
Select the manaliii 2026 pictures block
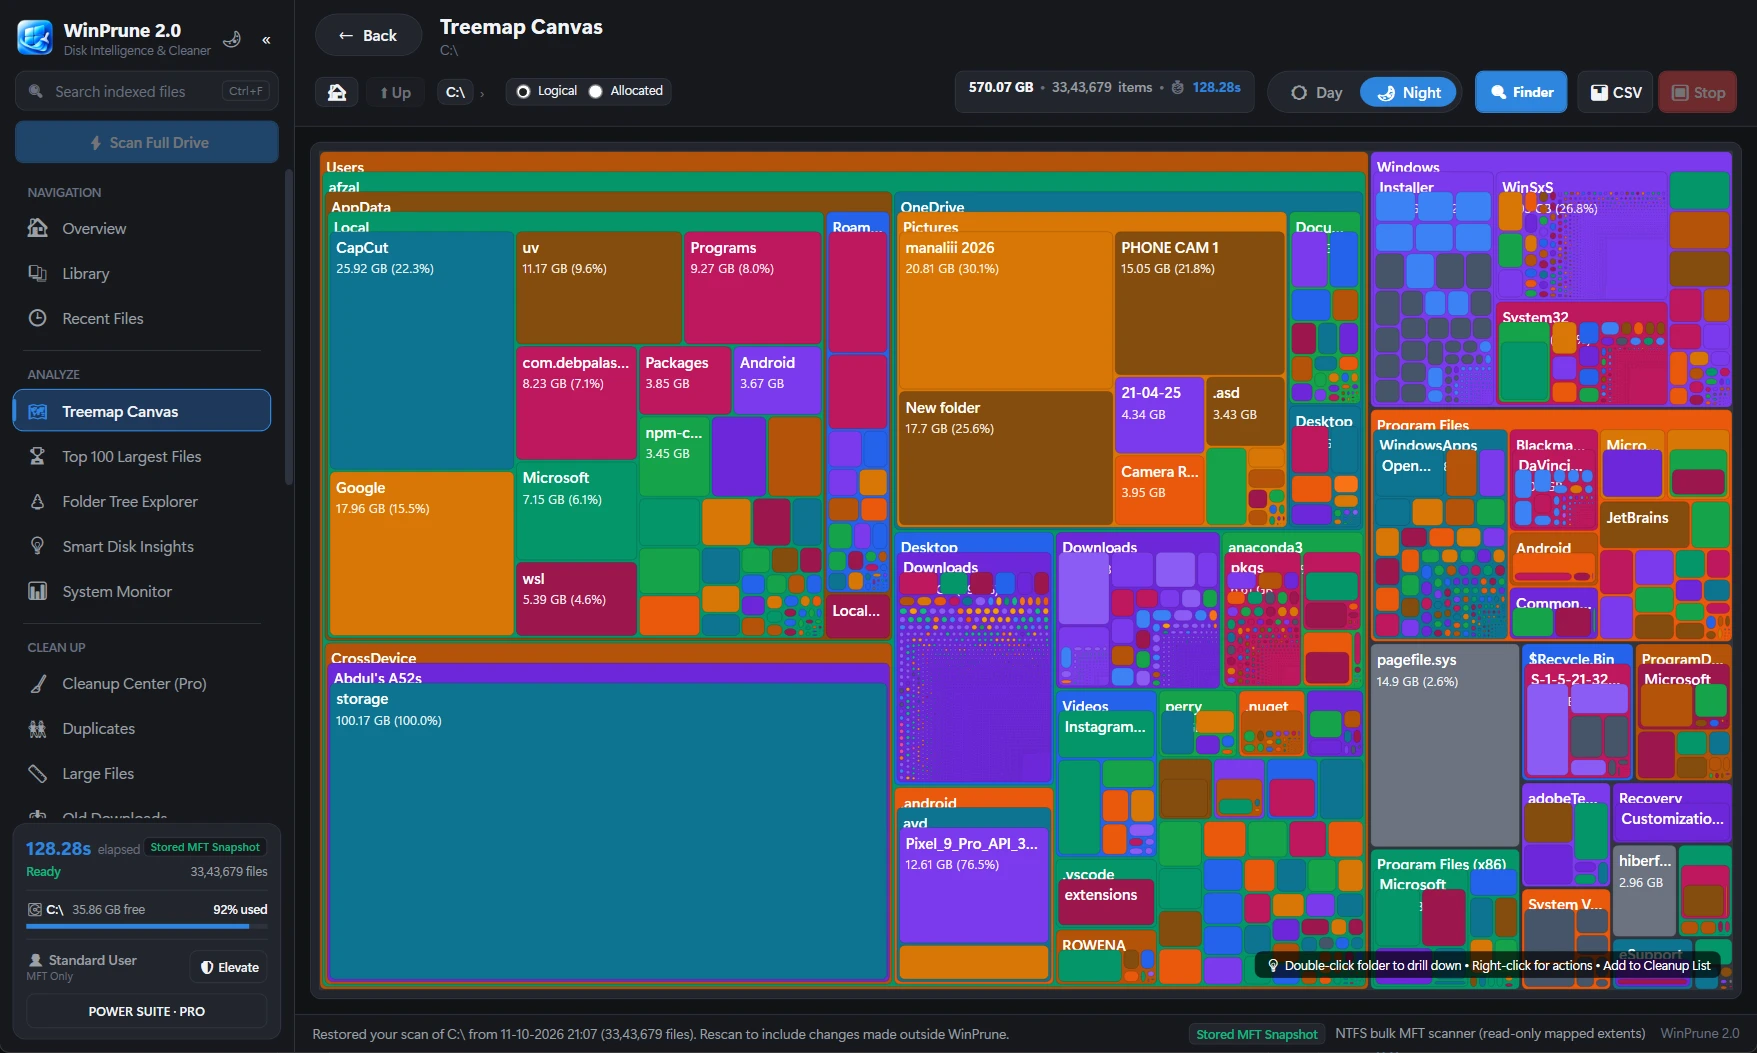[1005, 310]
